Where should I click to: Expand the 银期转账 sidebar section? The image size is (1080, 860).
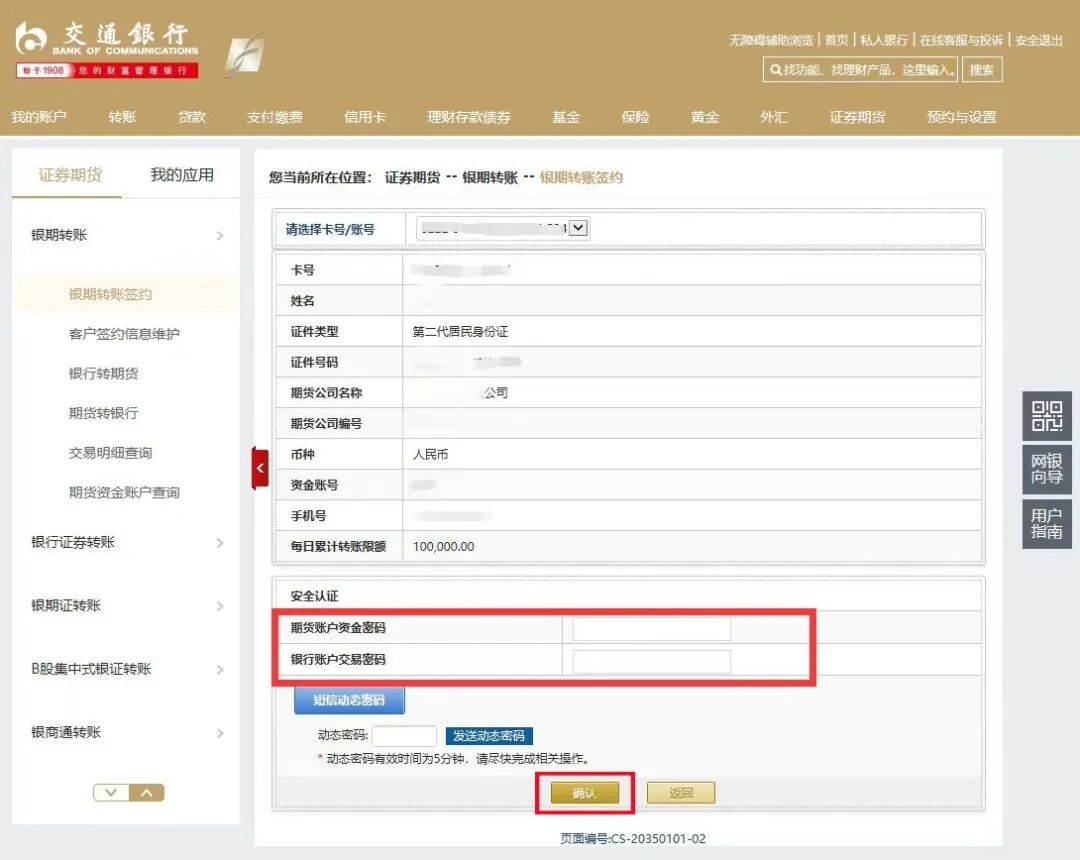pyautogui.click(x=125, y=235)
